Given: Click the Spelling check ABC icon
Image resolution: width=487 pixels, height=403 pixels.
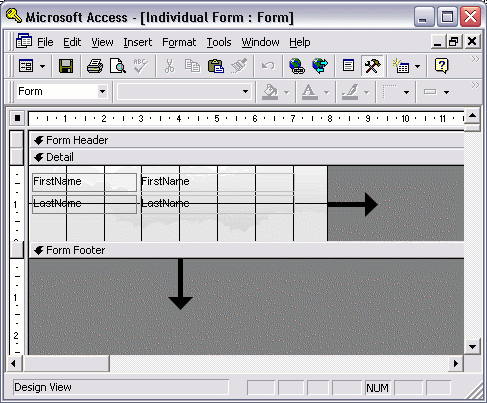Looking at the screenshot, I should [140, 66].
